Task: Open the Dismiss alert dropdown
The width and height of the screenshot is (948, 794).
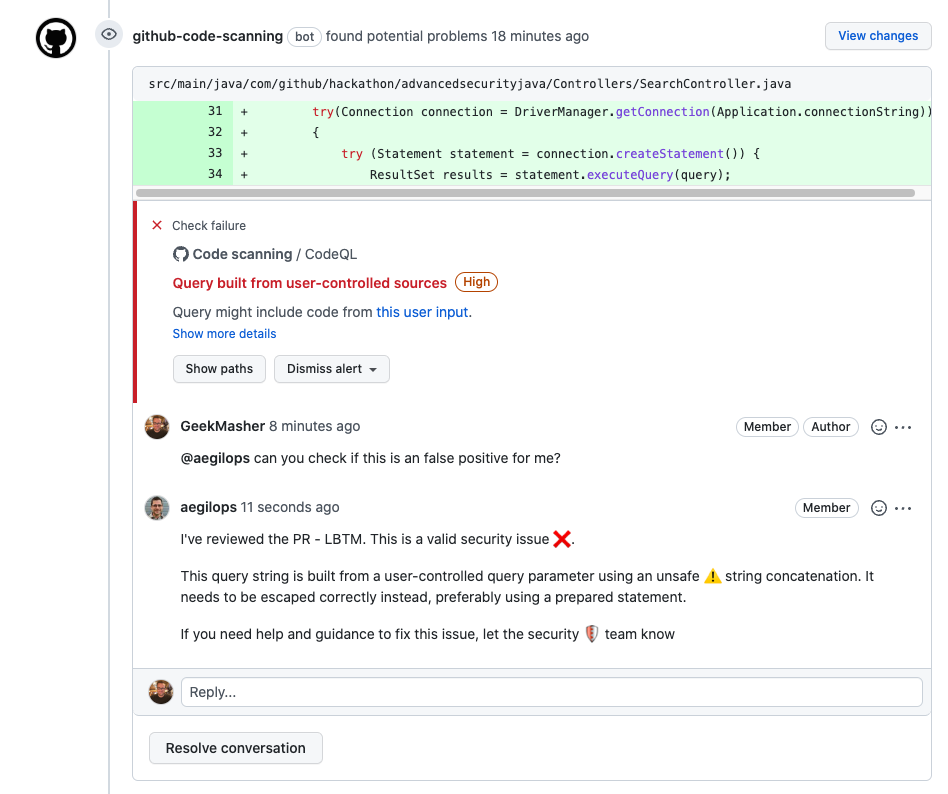Action: coord(331,369)
